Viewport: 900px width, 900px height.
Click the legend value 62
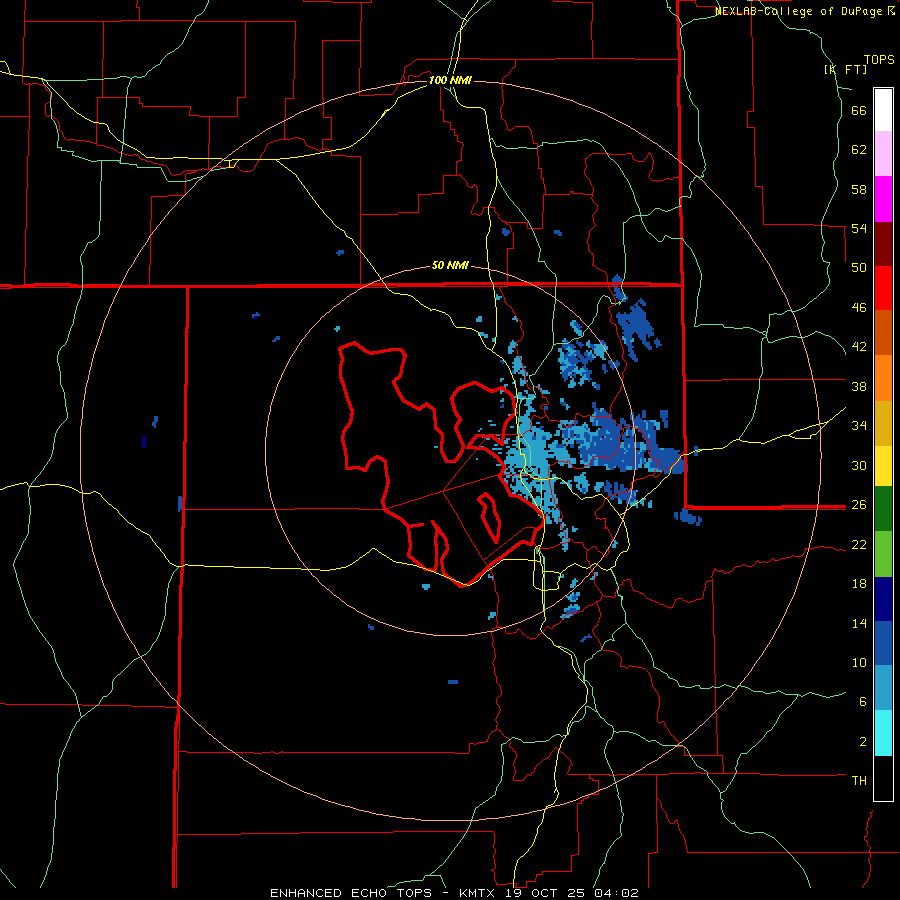tap(859, 150)
